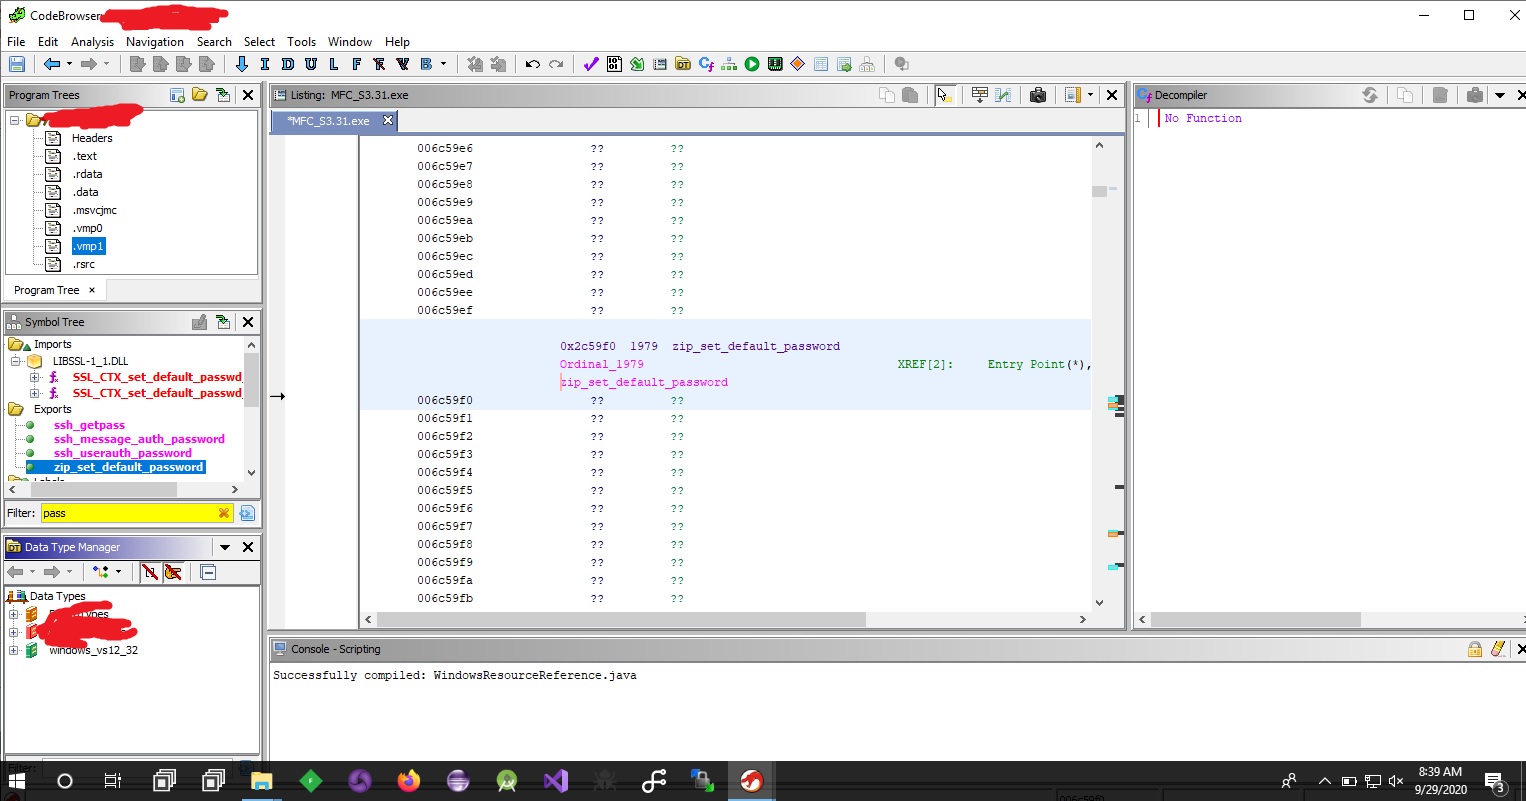Expand the windows_vs12_32 data type archive
Screen dimensions: 1526x801
click(x=14, y=650)
